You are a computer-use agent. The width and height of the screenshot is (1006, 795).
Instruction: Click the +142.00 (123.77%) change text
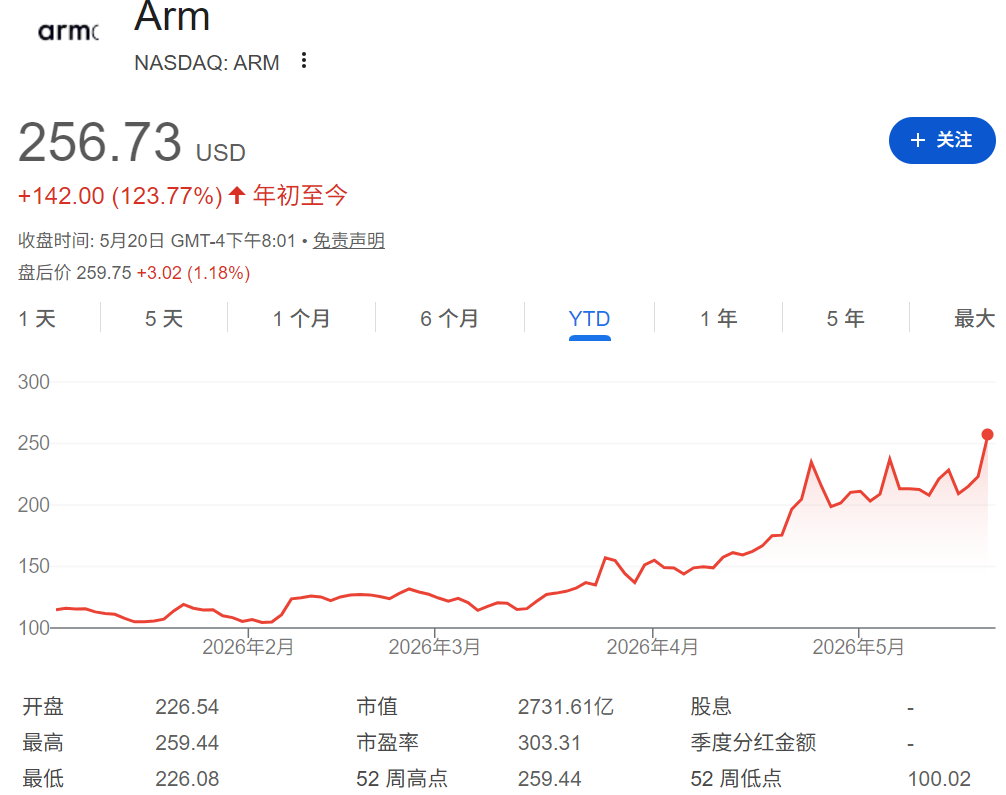point(120,196)
